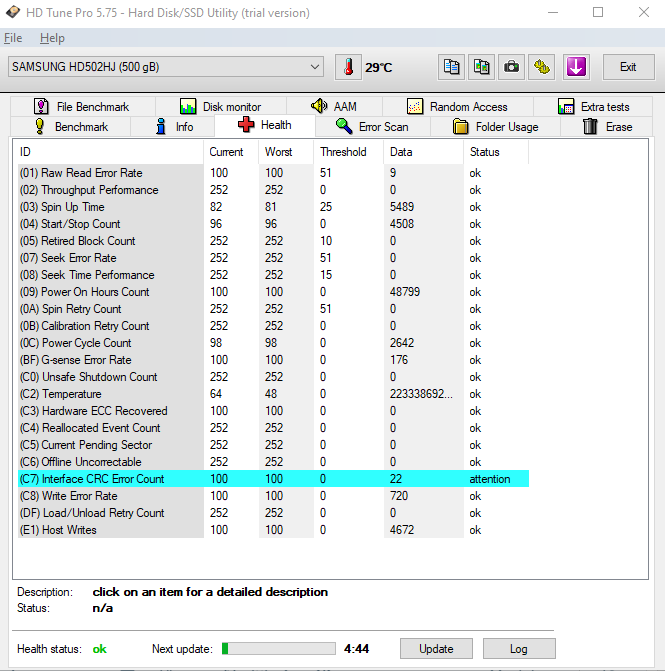Select the (02) Throughput Performance row
665x671 pixels.
273,190
